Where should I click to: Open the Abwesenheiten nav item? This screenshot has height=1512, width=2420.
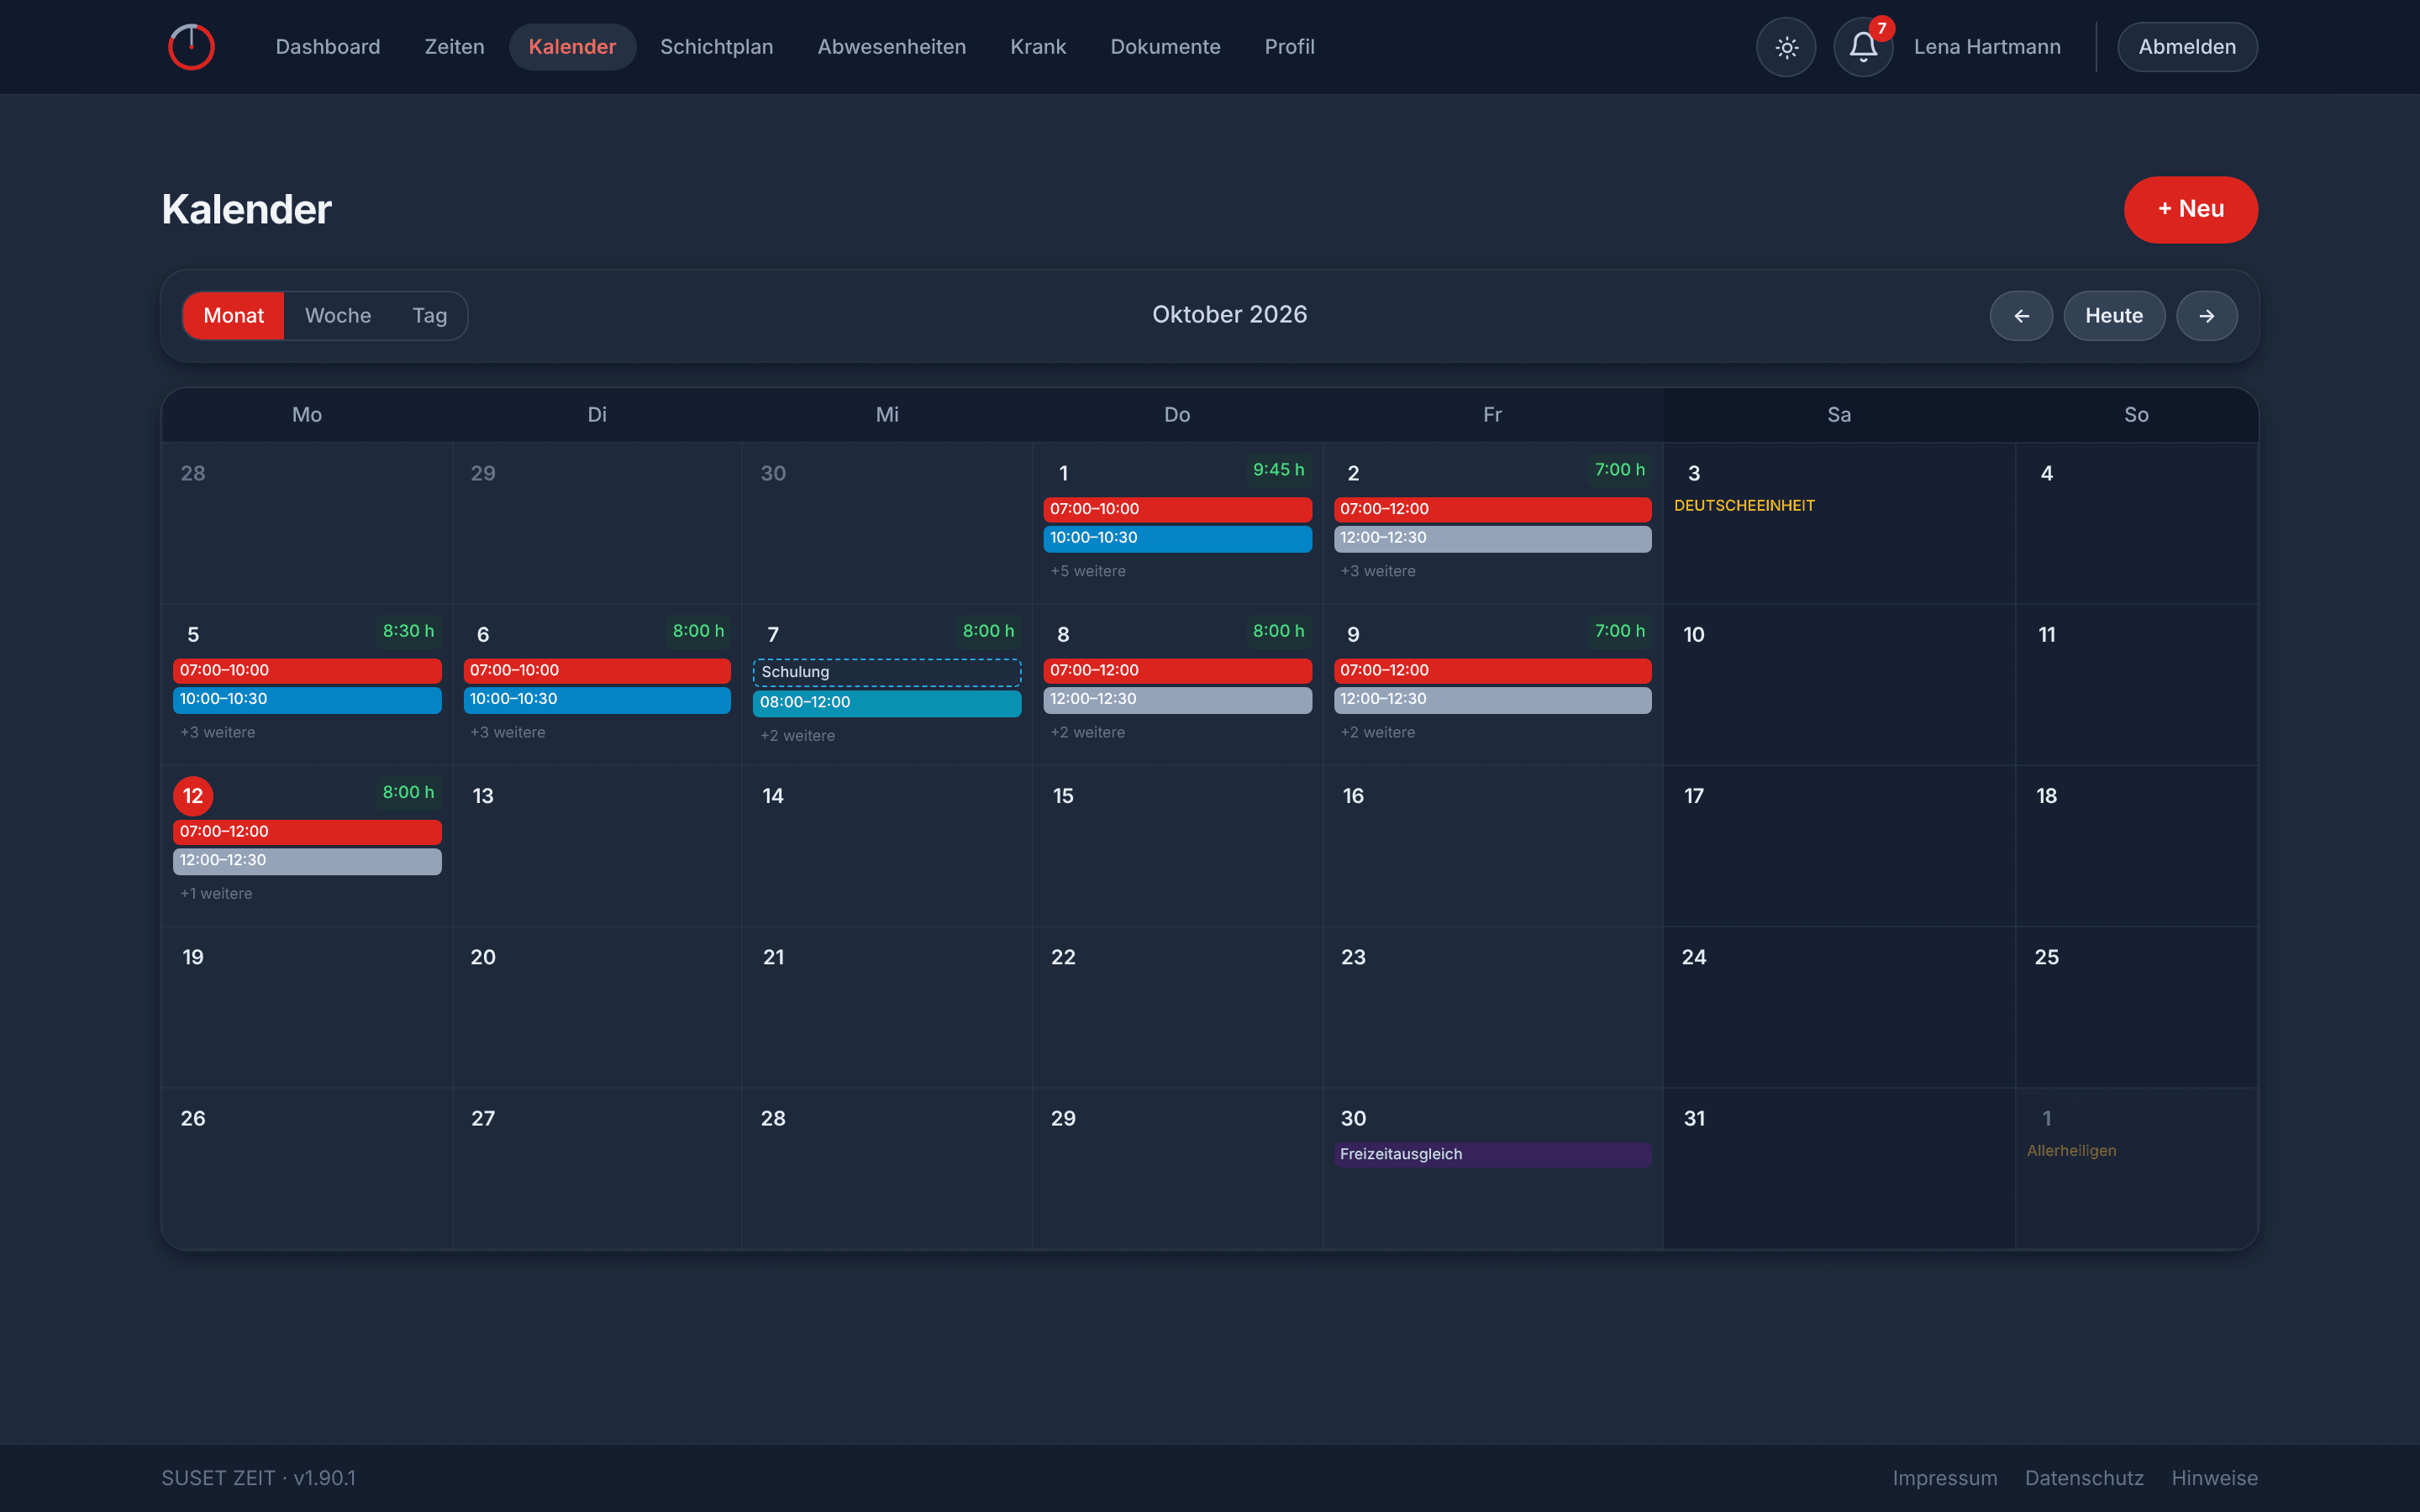(892, 47)
